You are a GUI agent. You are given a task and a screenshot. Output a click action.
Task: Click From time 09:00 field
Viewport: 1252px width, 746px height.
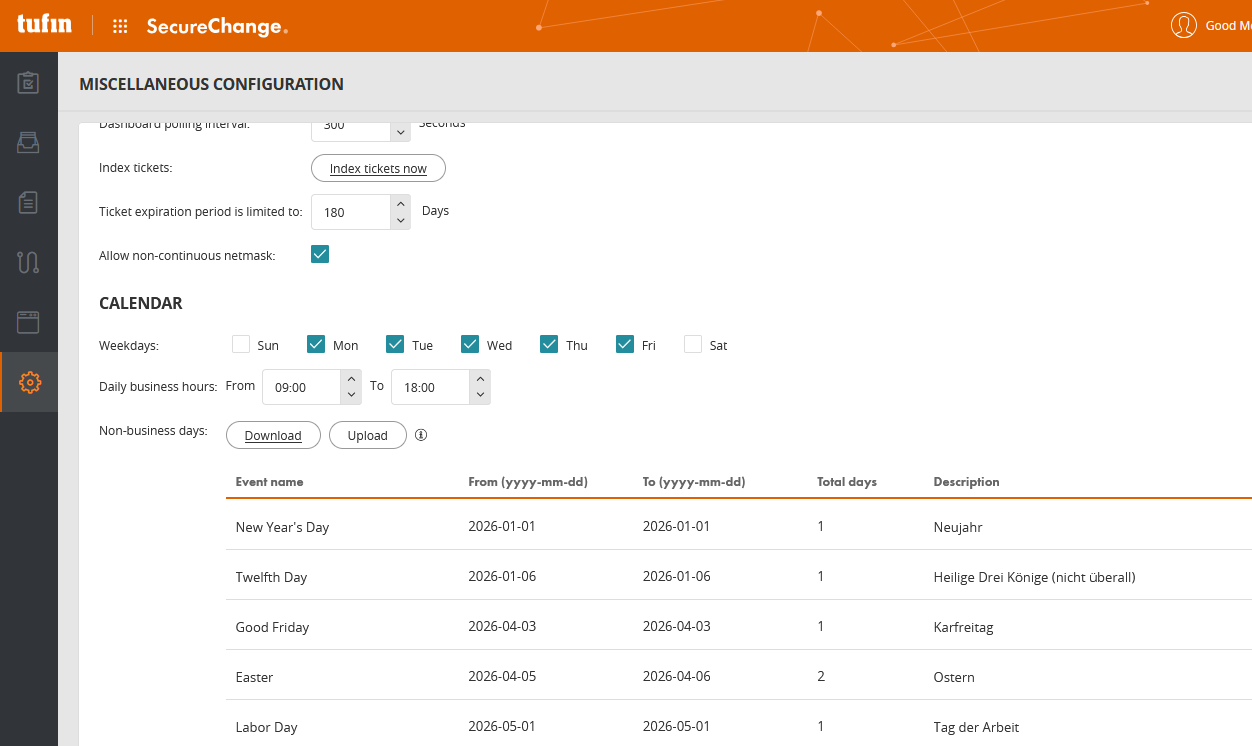302,387
